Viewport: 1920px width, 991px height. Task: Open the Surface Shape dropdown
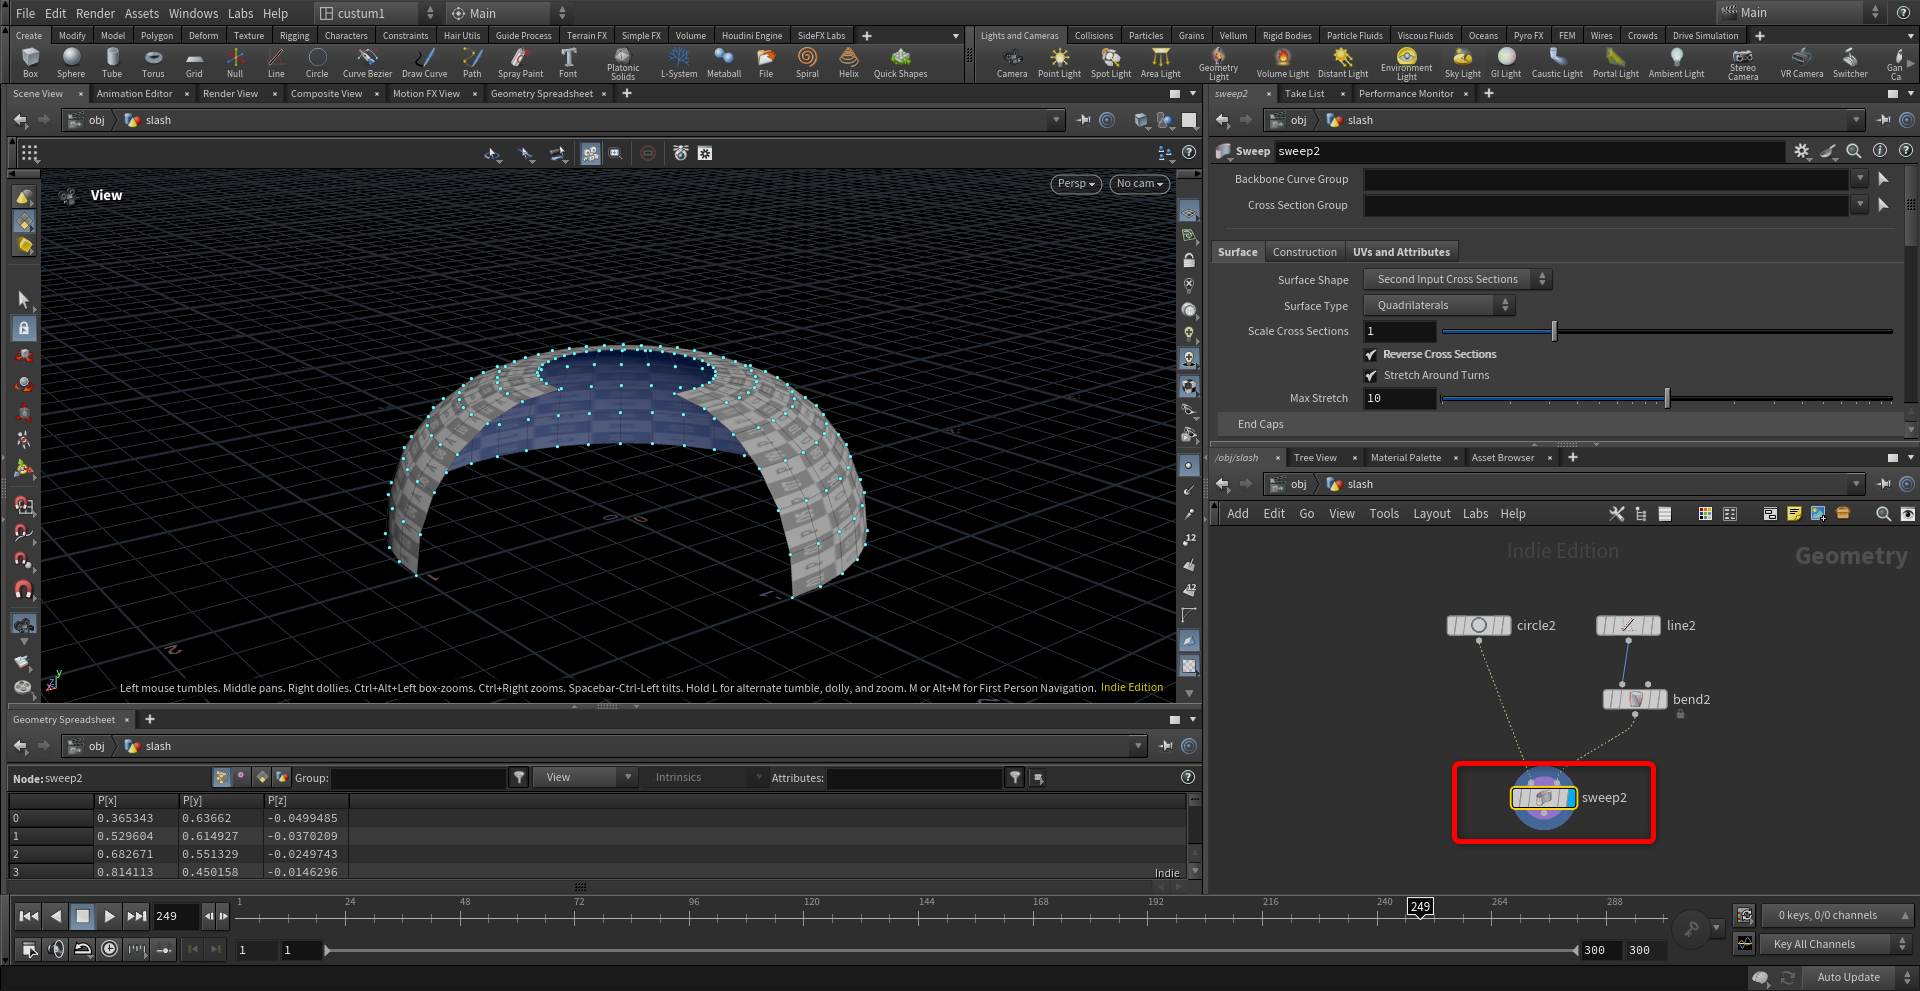coord(1457,280)
